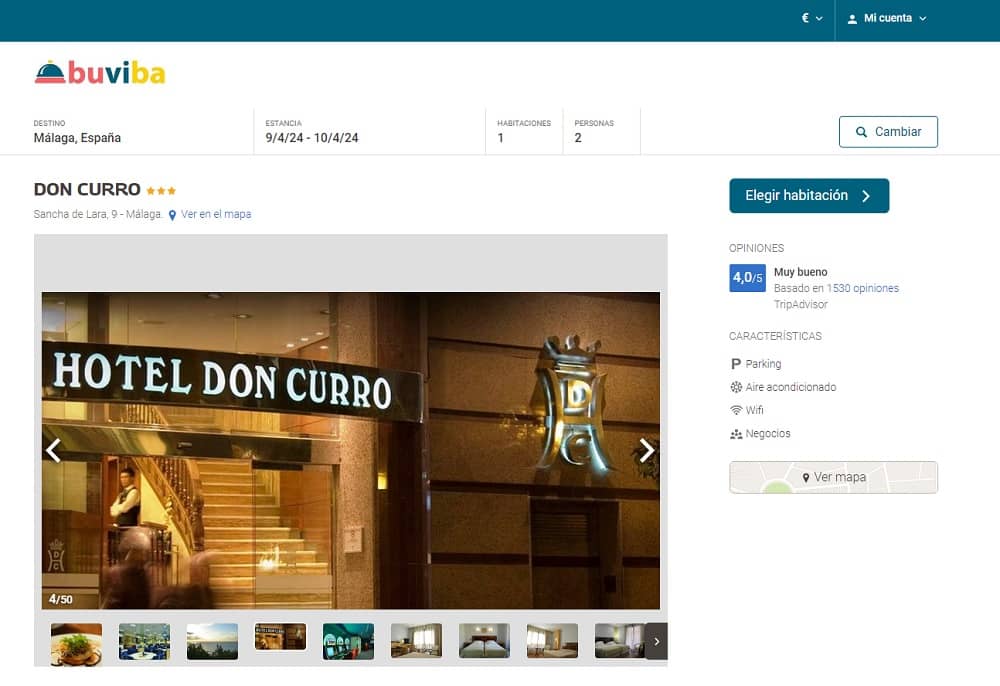Click the three-star hotel rating
The width and height of the screenshot is (1000, 686).
161,191
